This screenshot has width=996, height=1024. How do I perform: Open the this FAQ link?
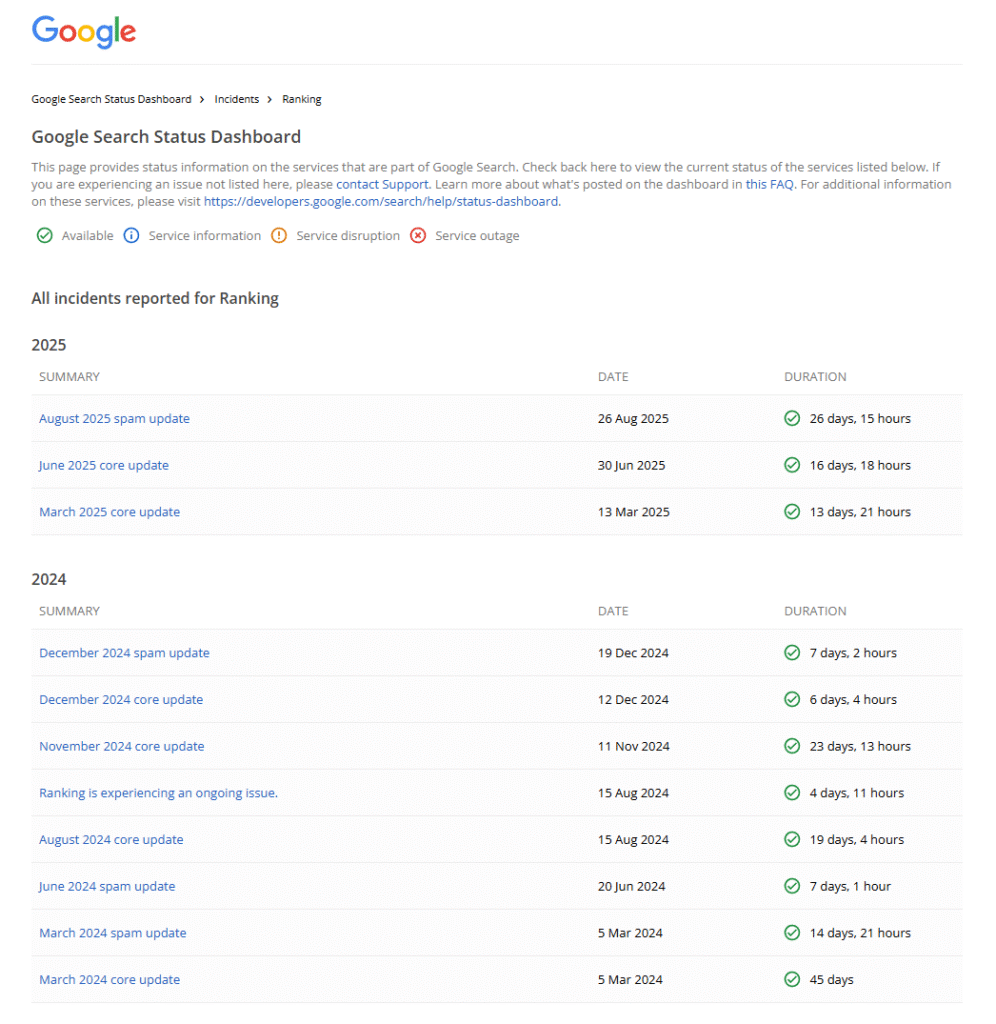click(770, 184)
